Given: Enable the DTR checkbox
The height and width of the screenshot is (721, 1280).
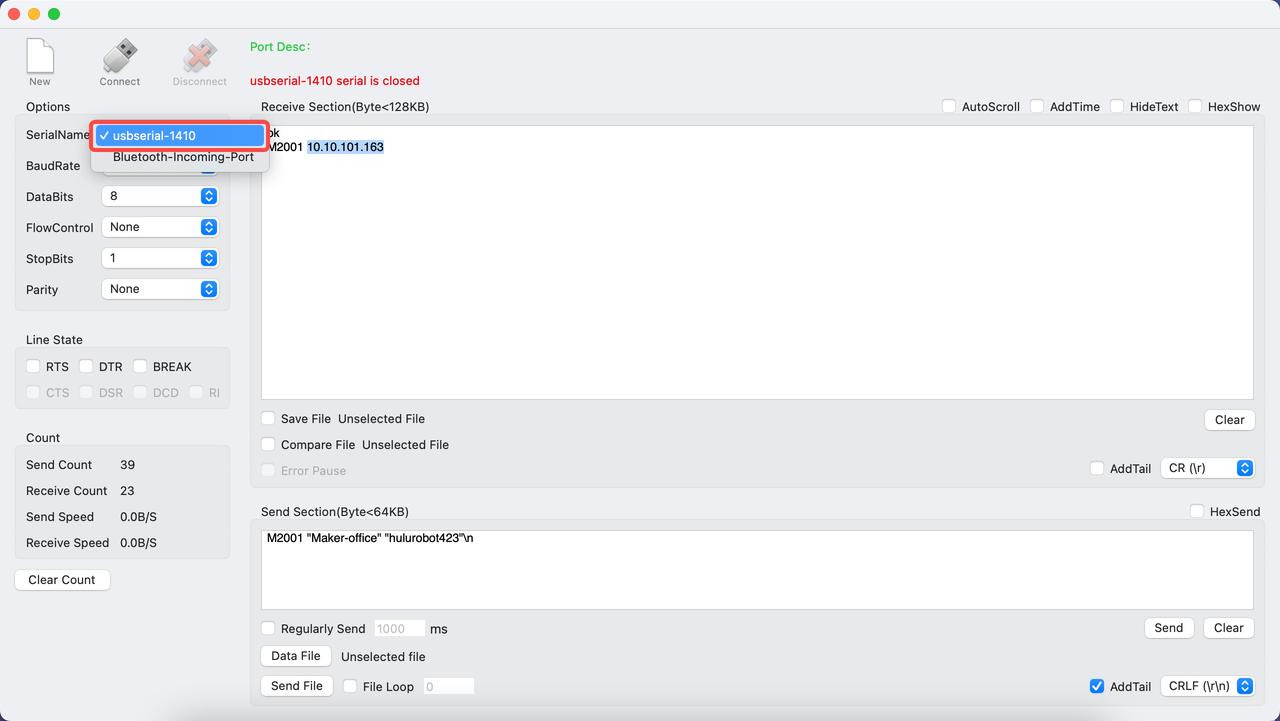Looking at the screenshot, I should (86, 366).
